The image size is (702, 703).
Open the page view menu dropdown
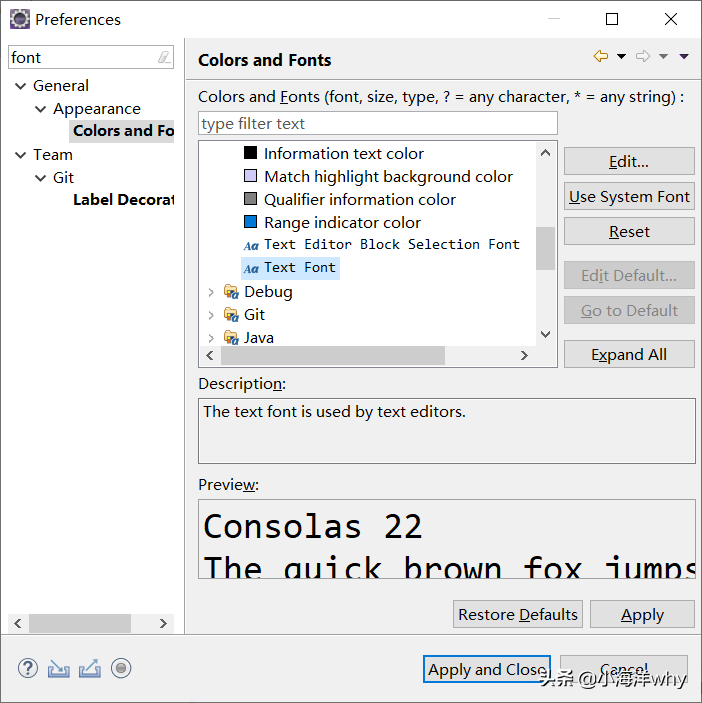[684, 56]
